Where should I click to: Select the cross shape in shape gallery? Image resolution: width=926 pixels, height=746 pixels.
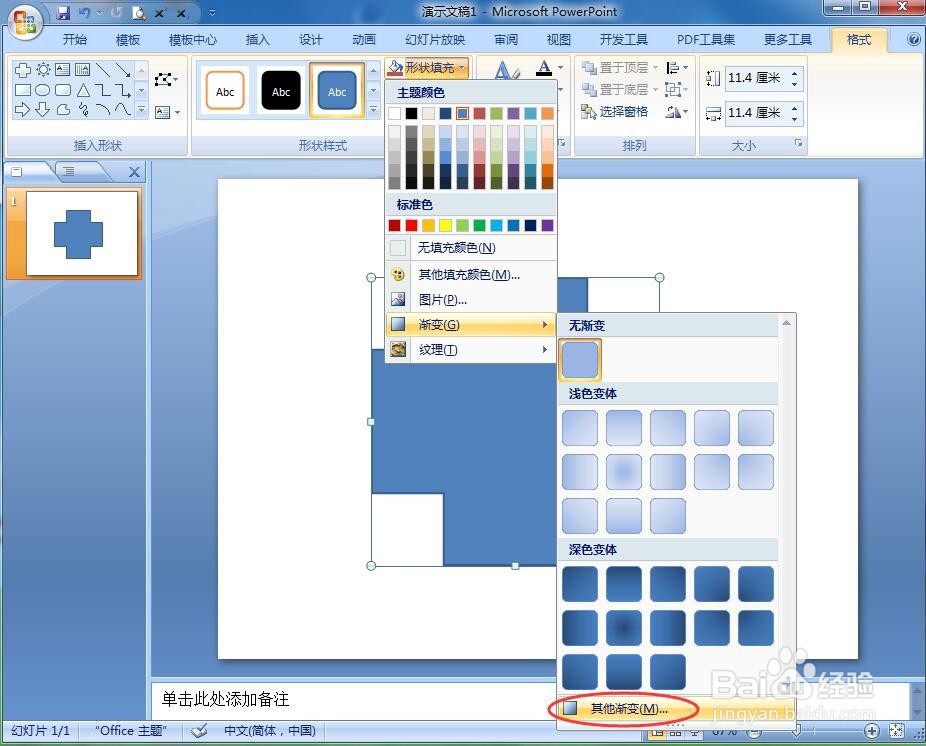pyautogui.click(x=22, y=70)
